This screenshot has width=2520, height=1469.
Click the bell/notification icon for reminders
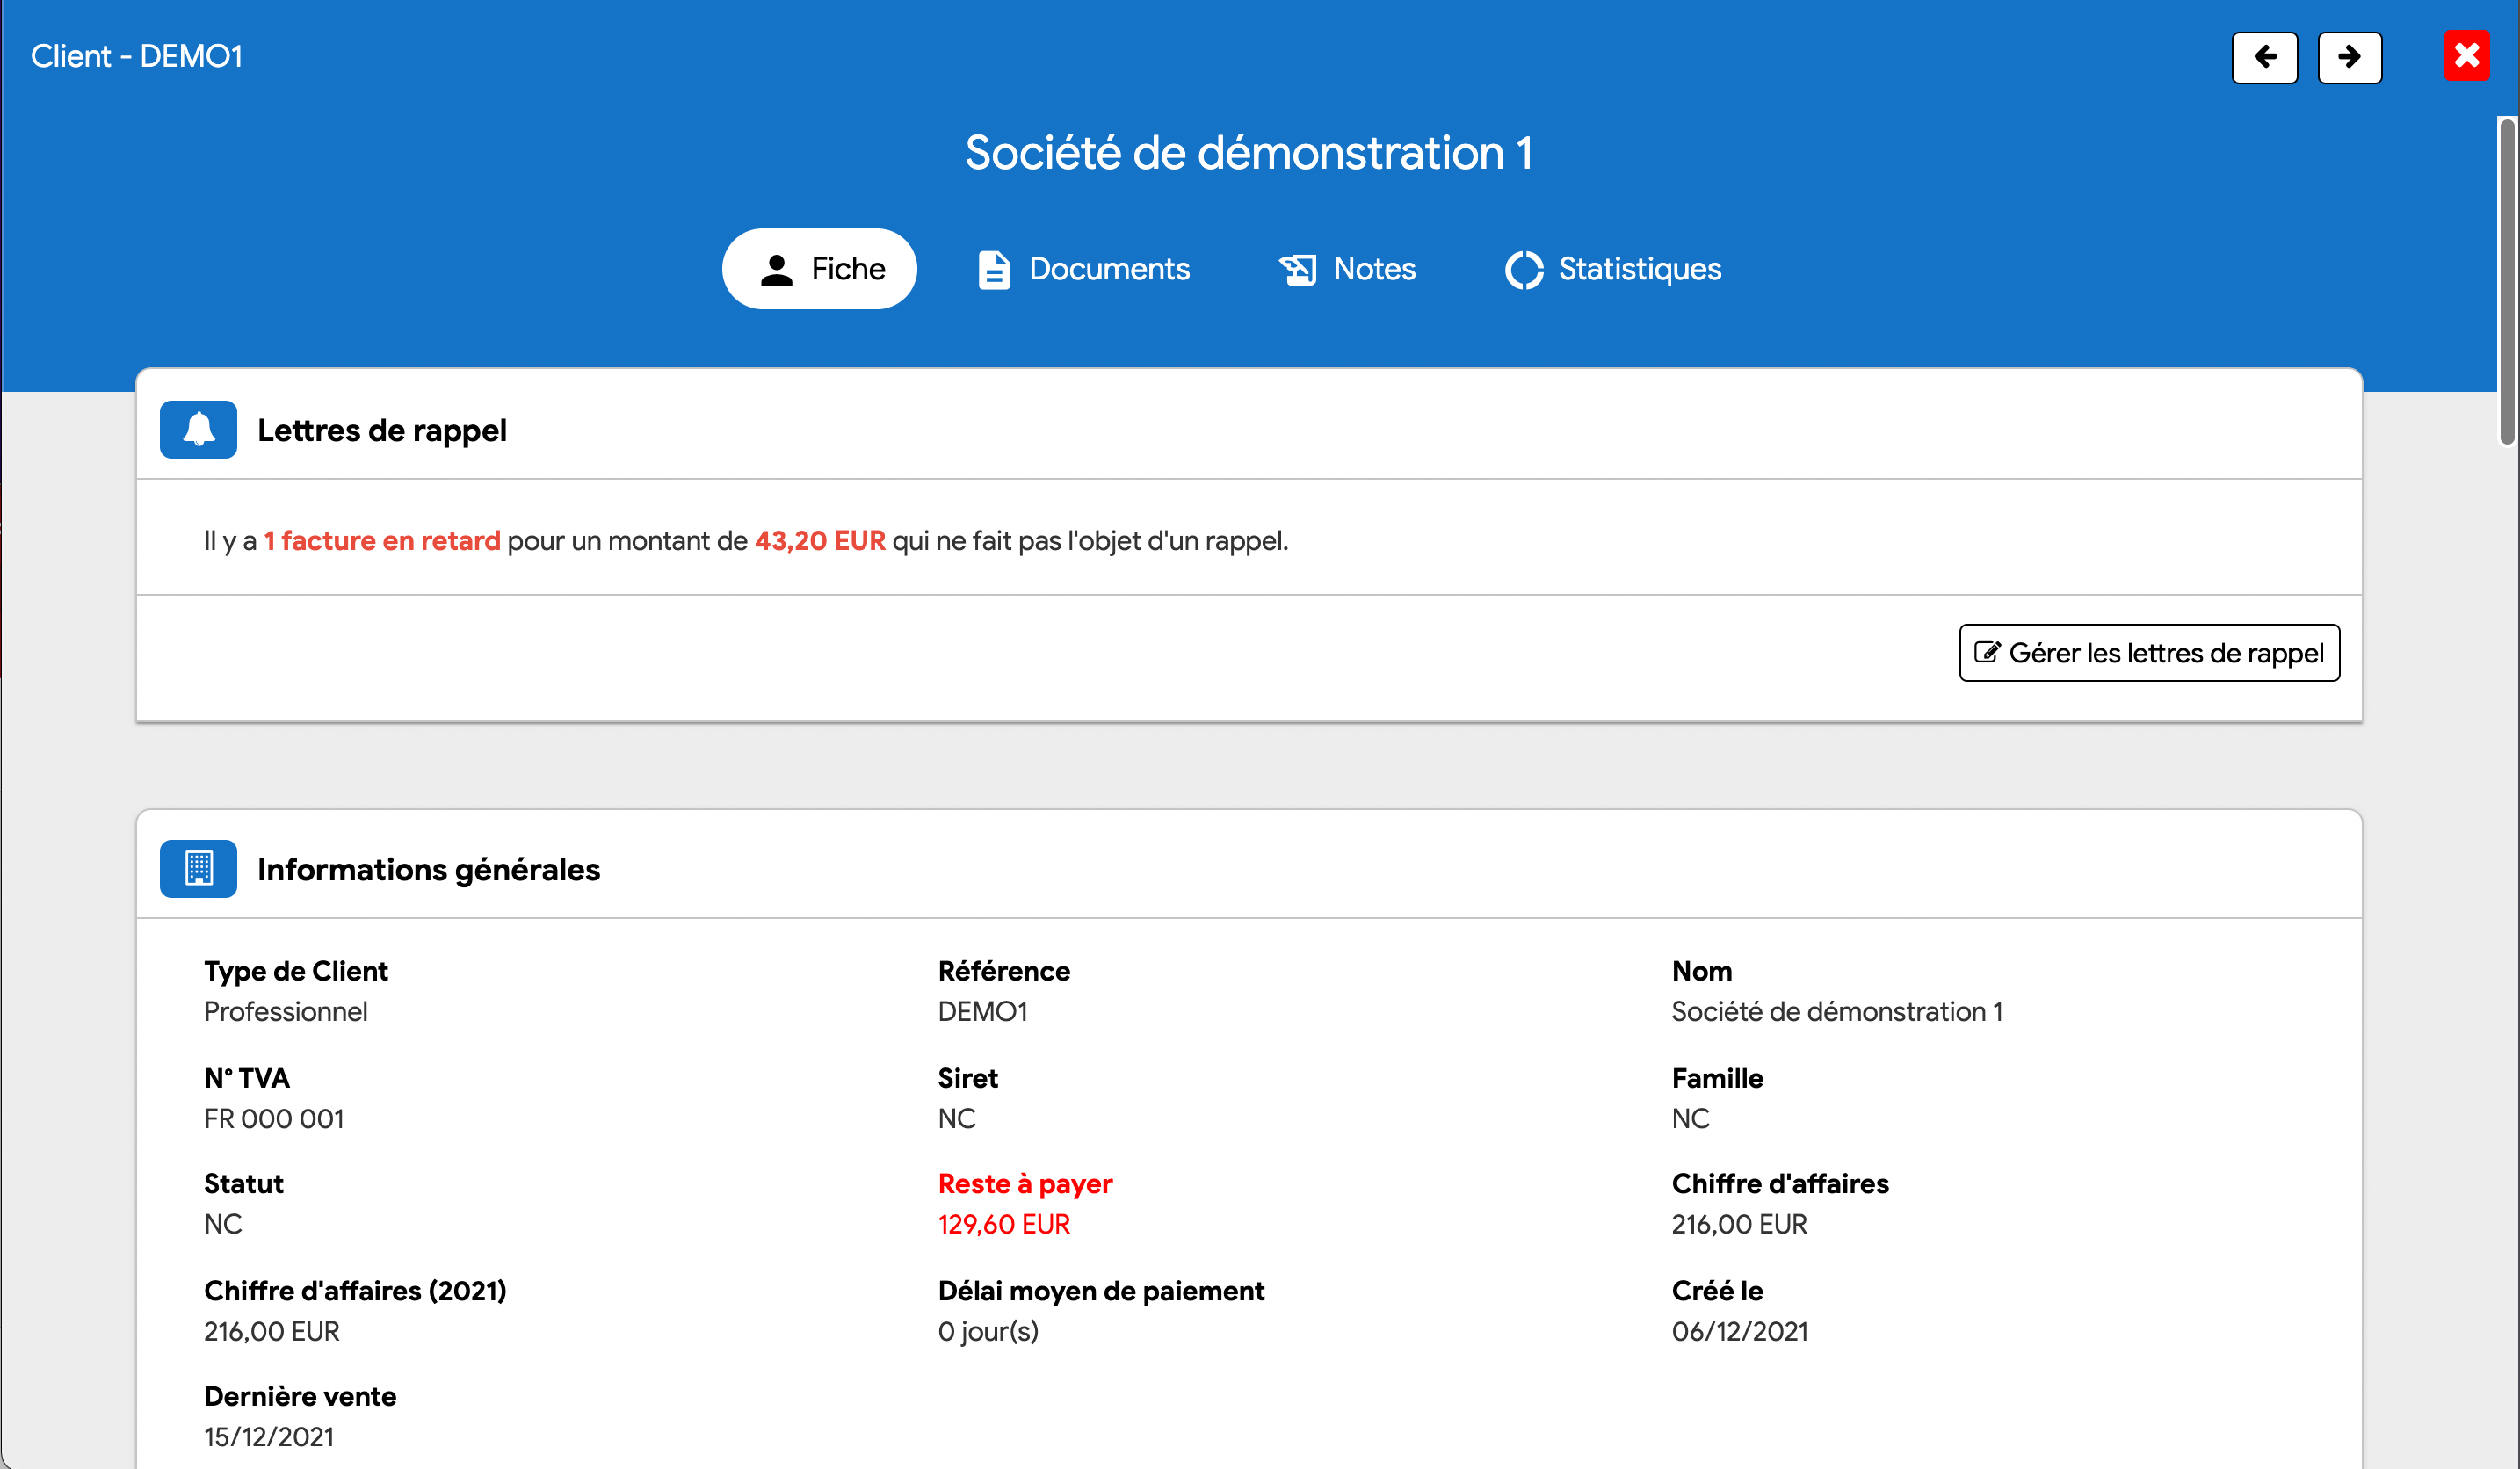click(x=198, y=427)
